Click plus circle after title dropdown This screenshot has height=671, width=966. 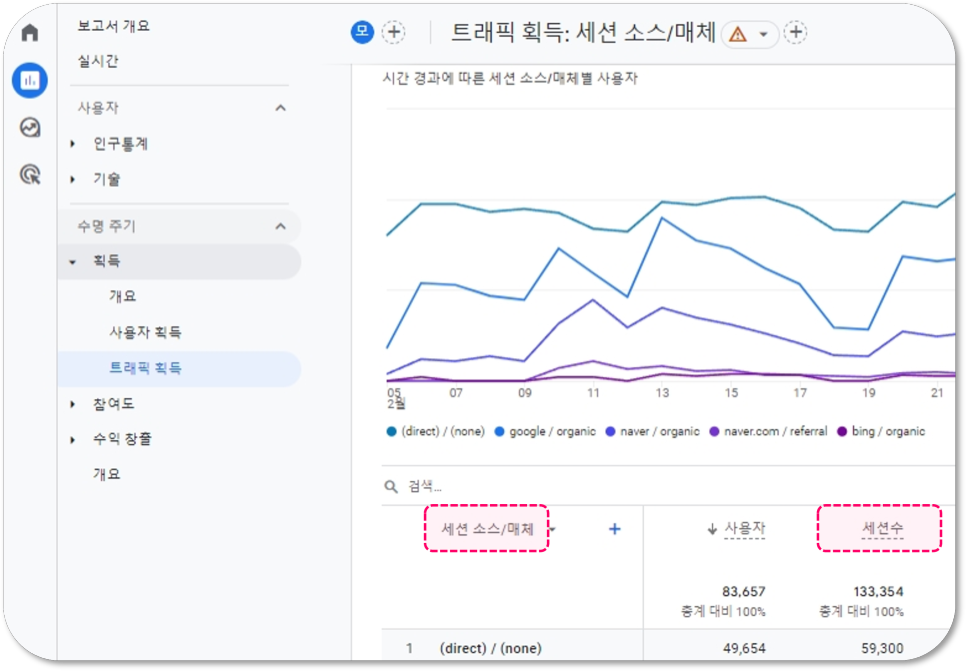point(795,32)
